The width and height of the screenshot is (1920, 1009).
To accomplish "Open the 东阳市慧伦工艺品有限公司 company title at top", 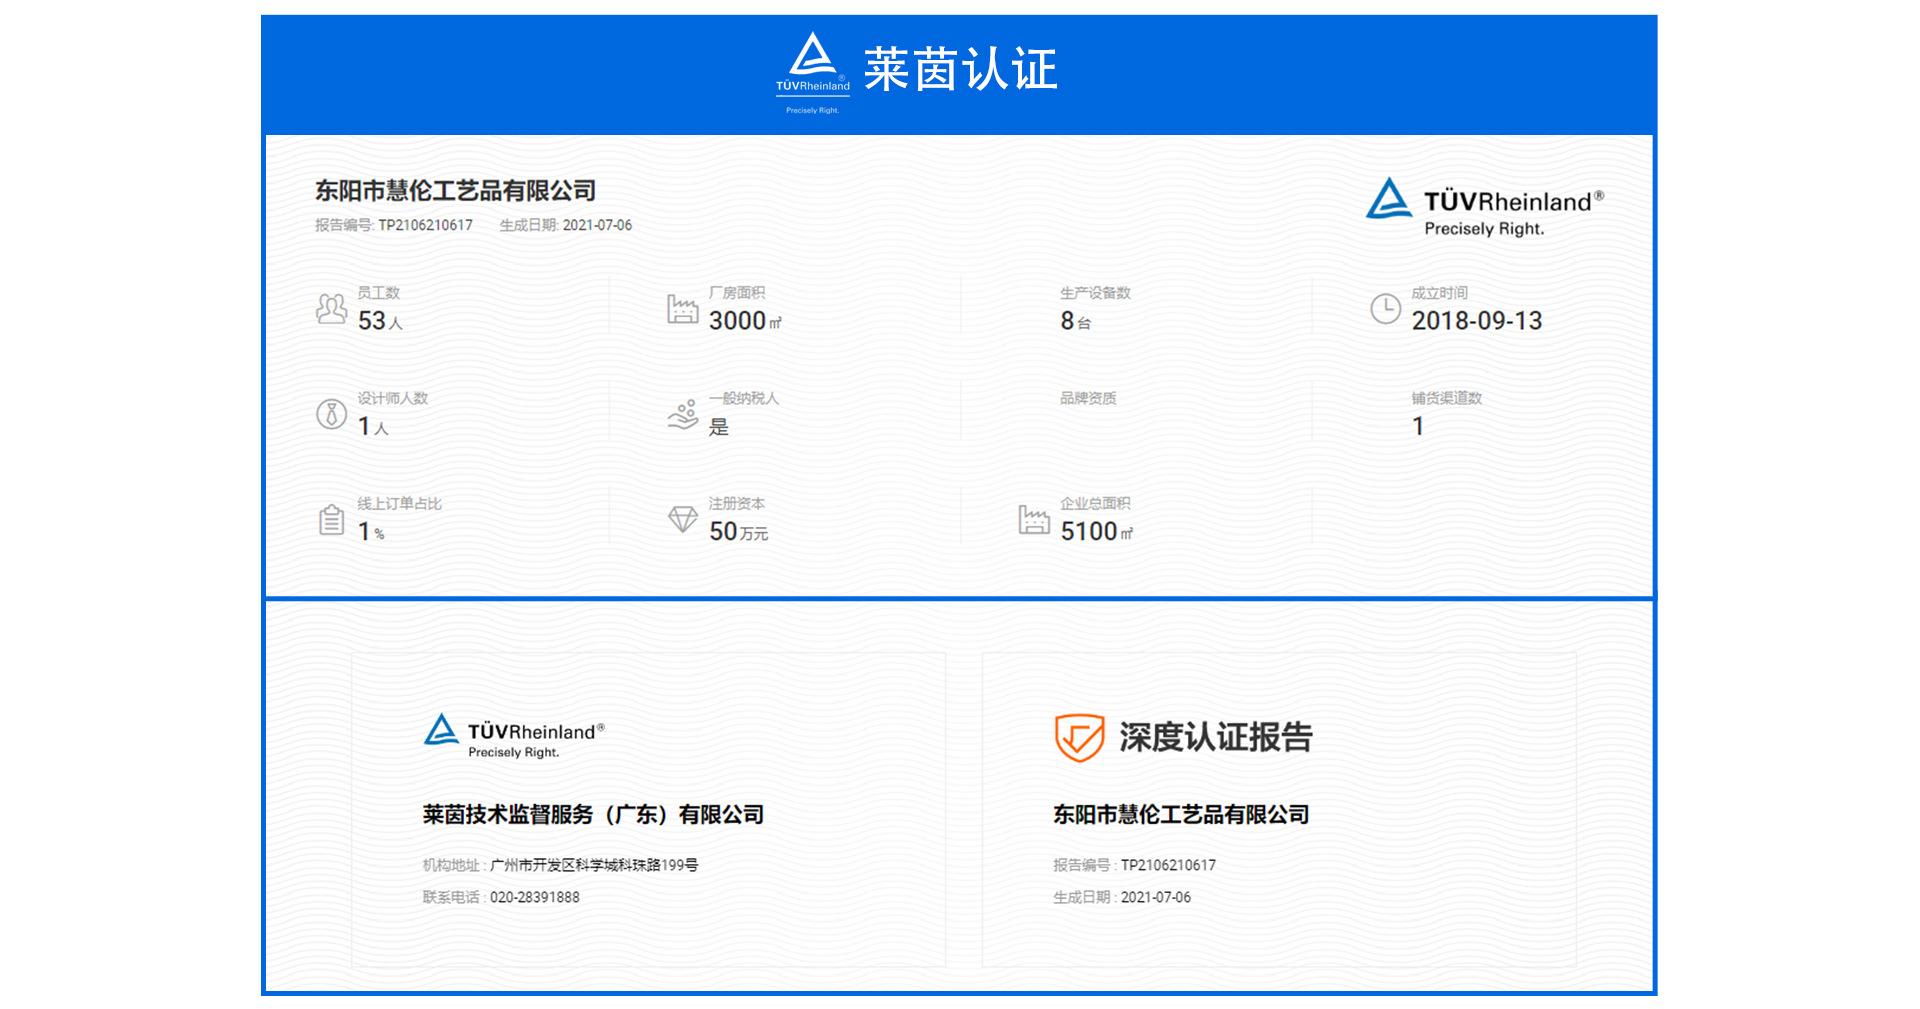I will coord(455,190).
